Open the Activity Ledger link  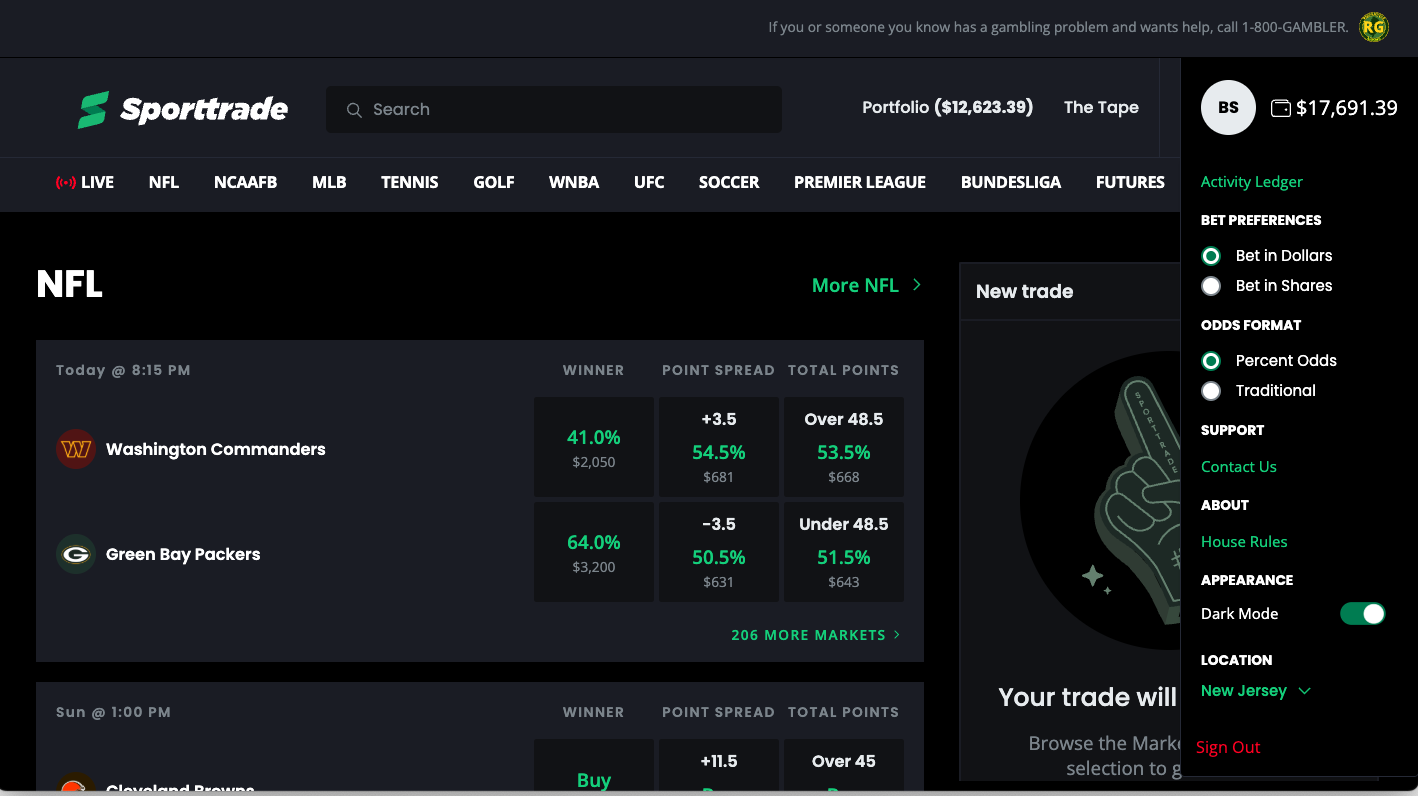[1252, 182]
